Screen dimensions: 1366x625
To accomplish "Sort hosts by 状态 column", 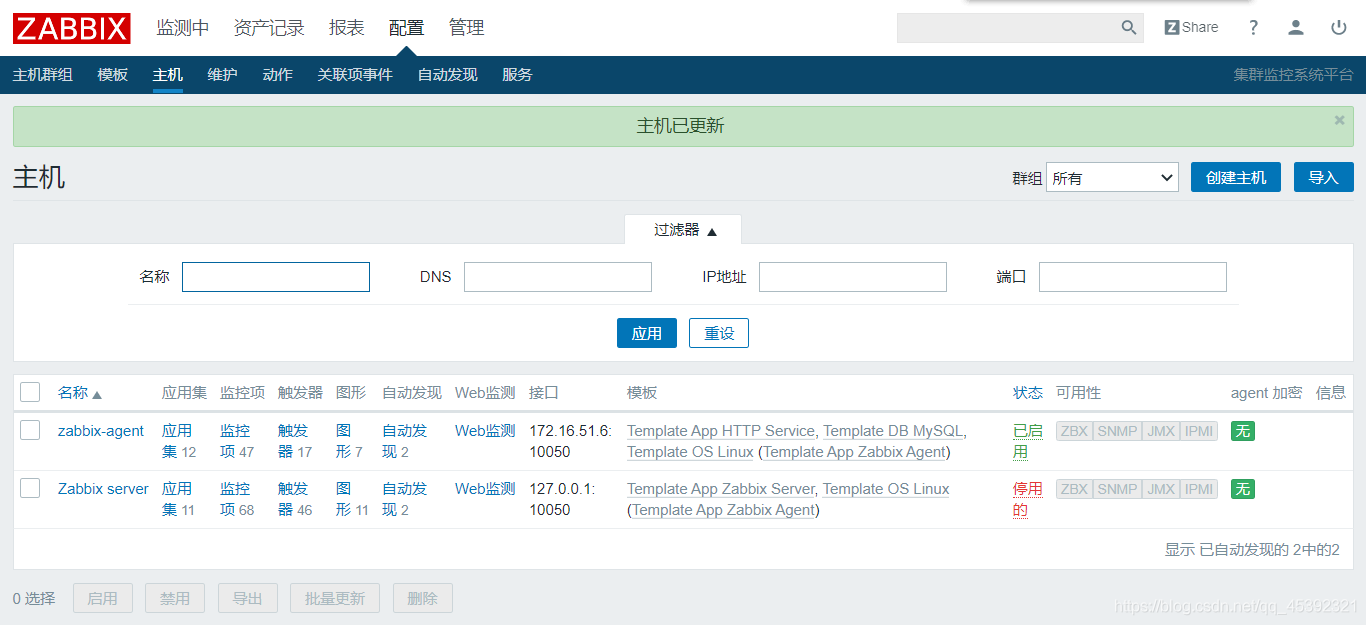I will 1027,393.
